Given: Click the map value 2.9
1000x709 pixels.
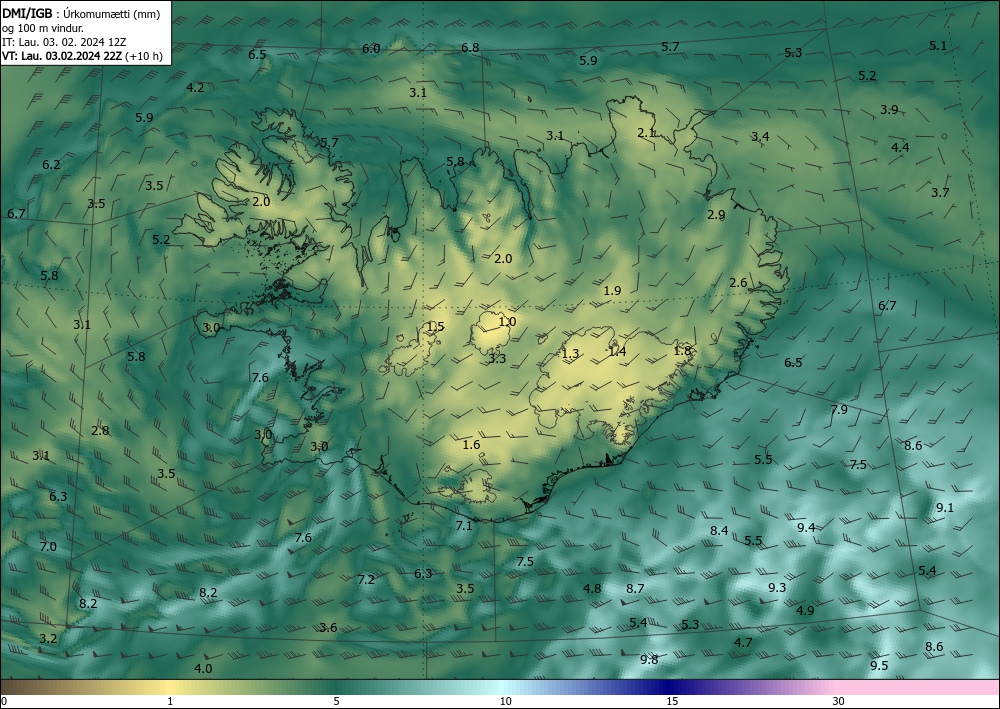Looking at the screenshot, I should 716,215.
